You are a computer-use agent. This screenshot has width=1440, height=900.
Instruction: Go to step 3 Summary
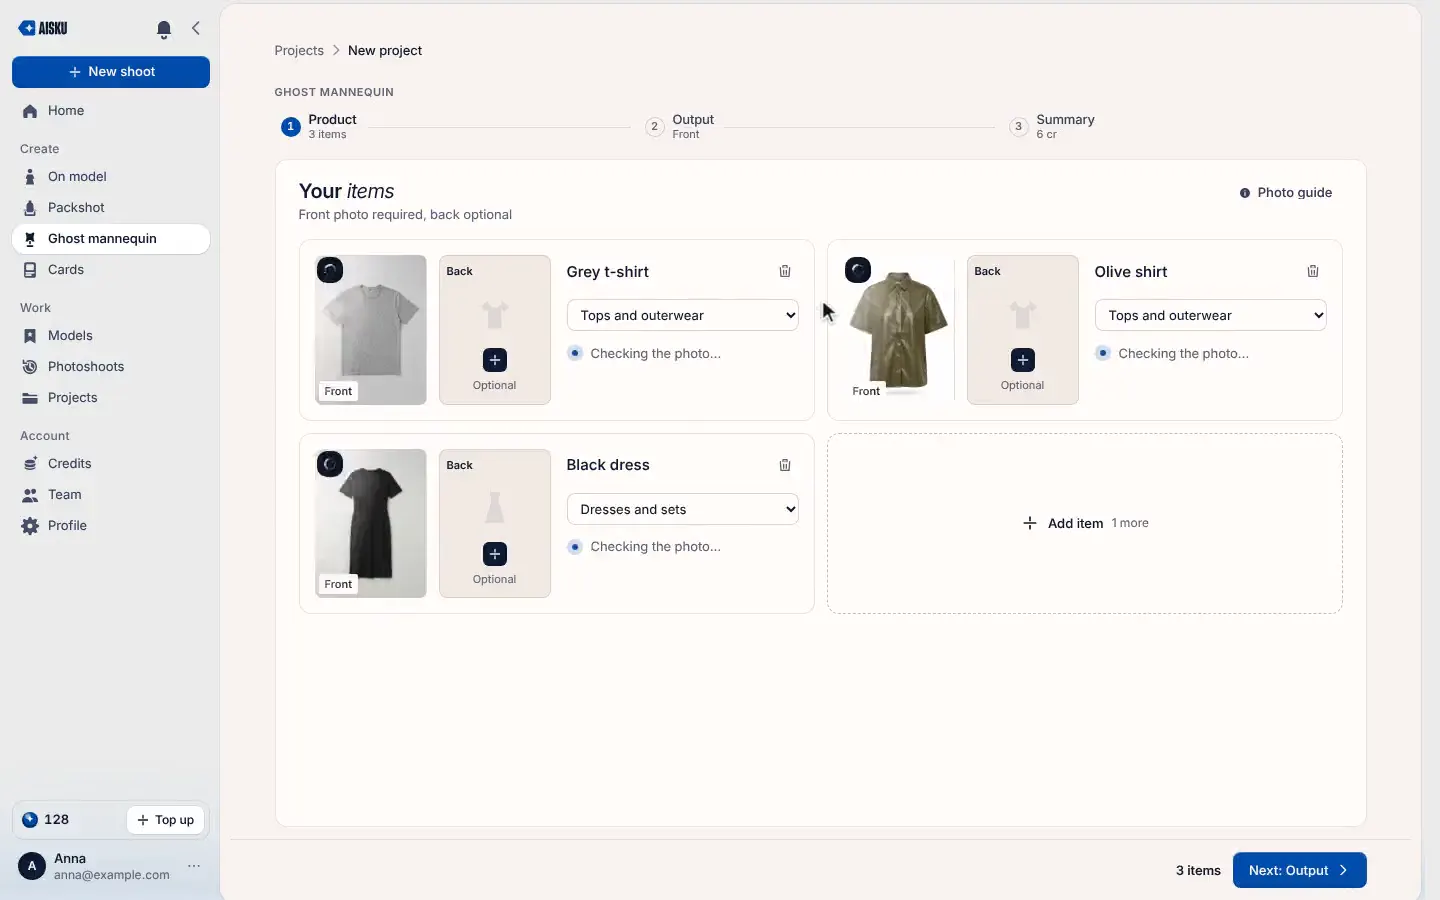[1052, 126]
